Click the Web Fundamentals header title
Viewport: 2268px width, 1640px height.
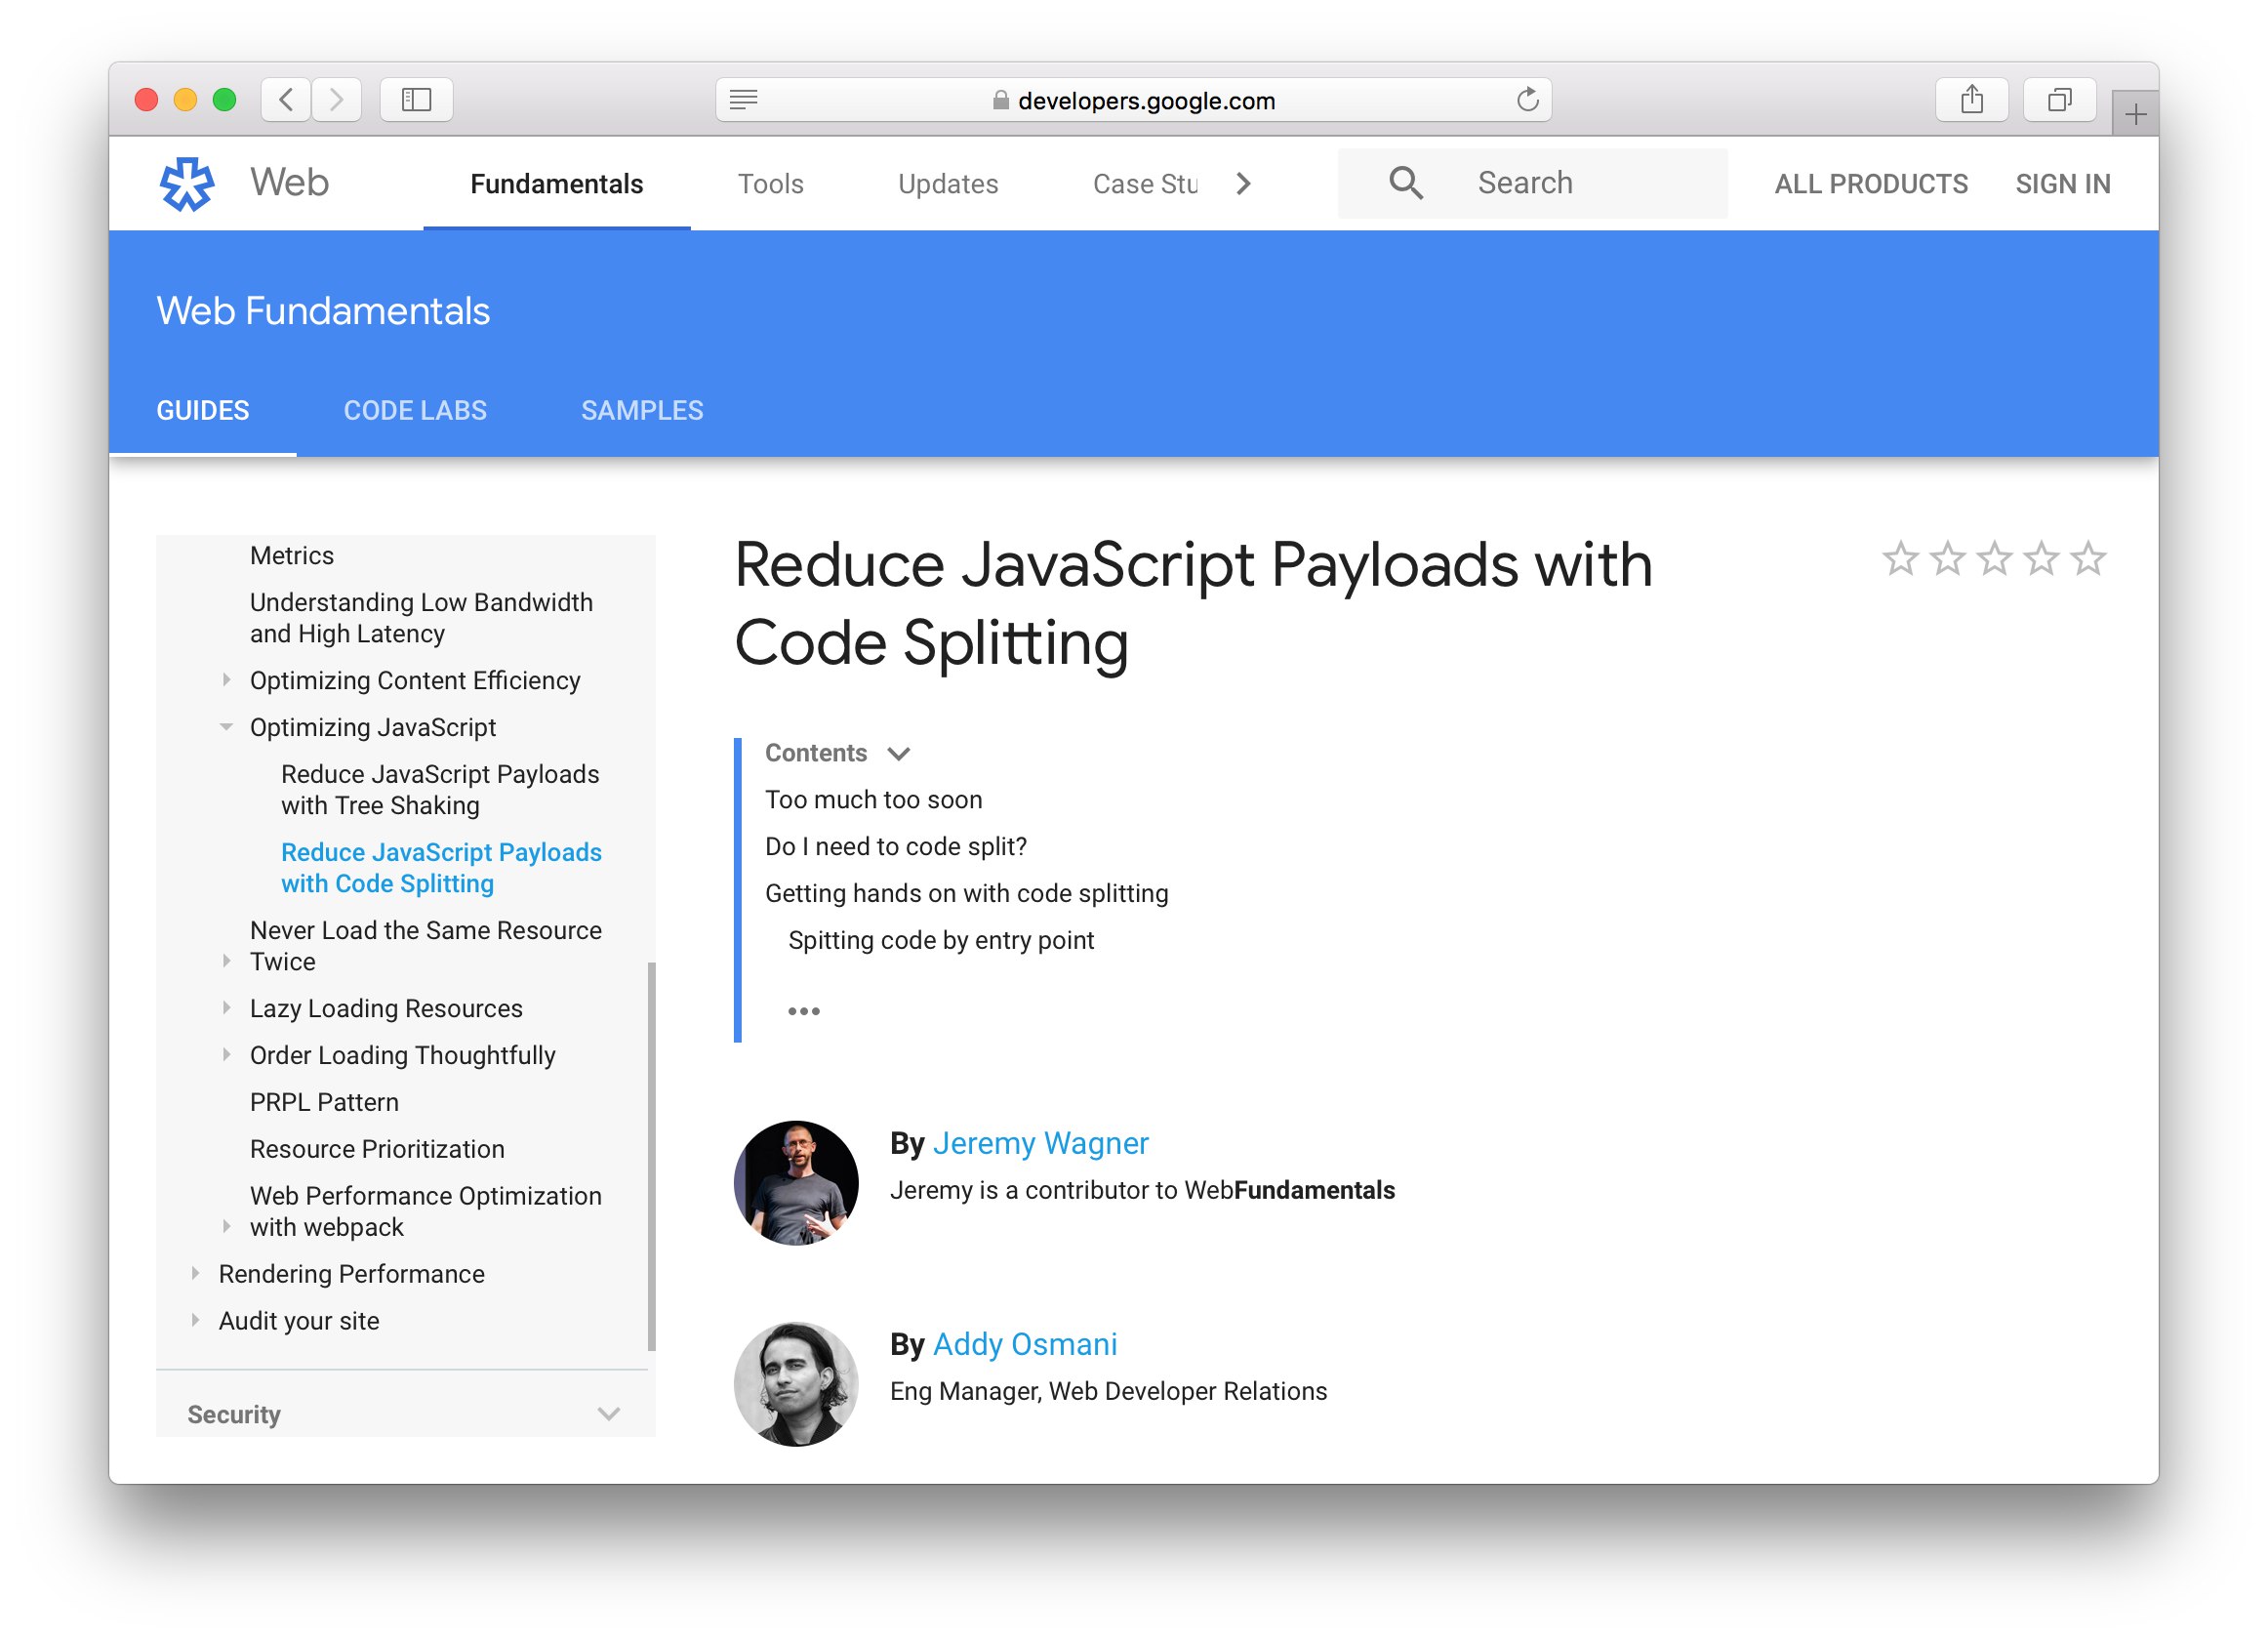(323, 311)
